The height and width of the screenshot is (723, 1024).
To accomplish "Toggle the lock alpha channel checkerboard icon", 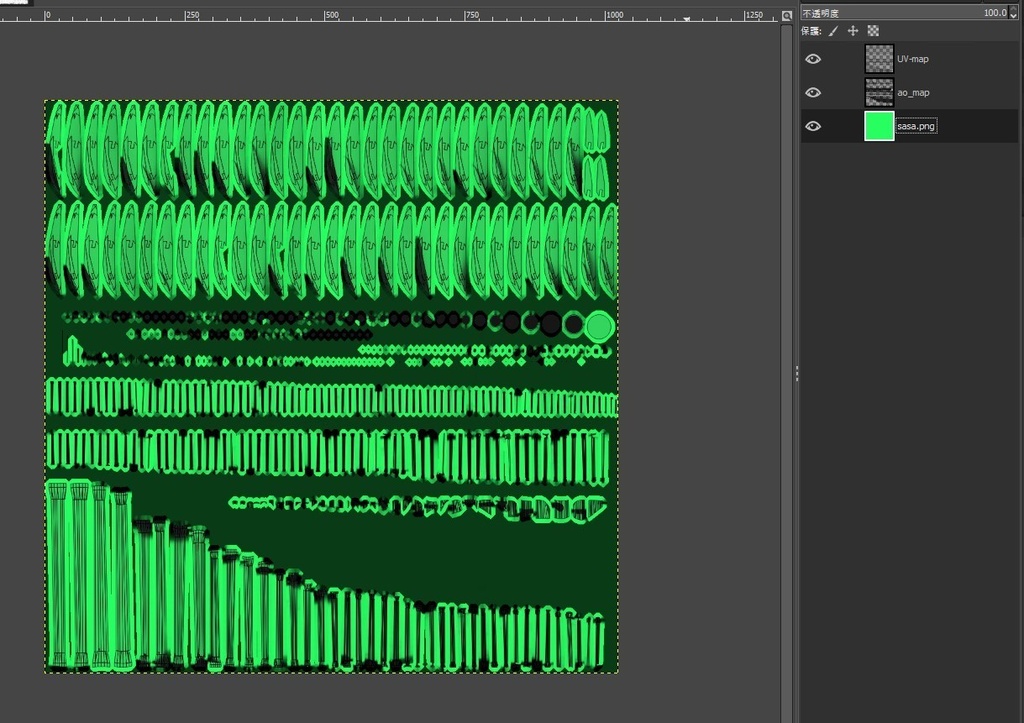I will pos(873,31).
